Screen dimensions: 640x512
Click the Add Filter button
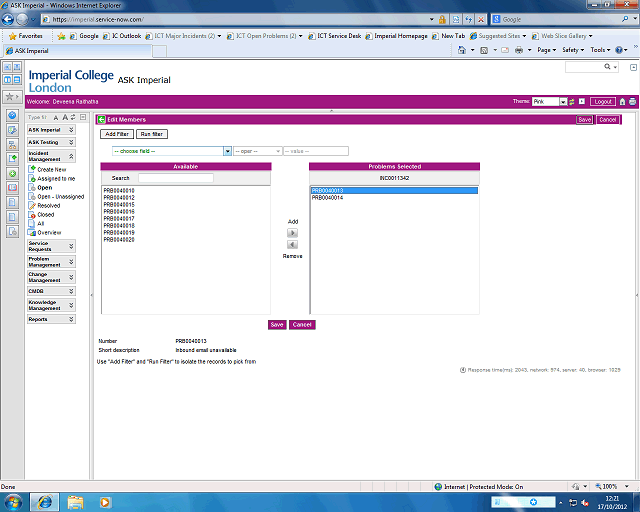(x=117, y=134)
